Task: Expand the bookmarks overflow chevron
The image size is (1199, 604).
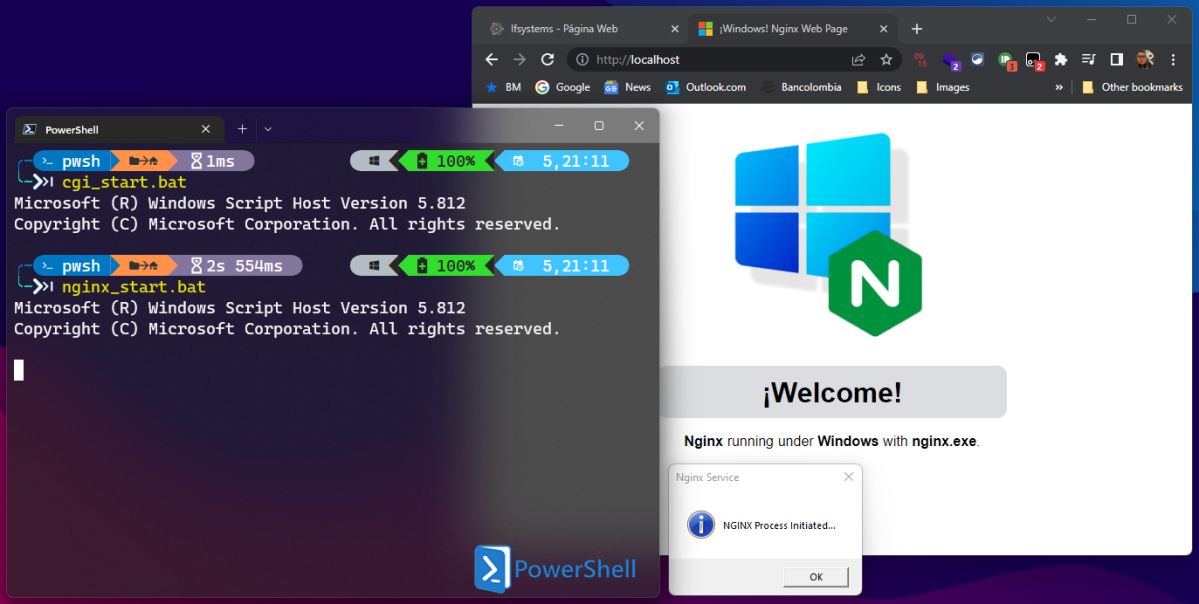Action: click(1059, 87)
